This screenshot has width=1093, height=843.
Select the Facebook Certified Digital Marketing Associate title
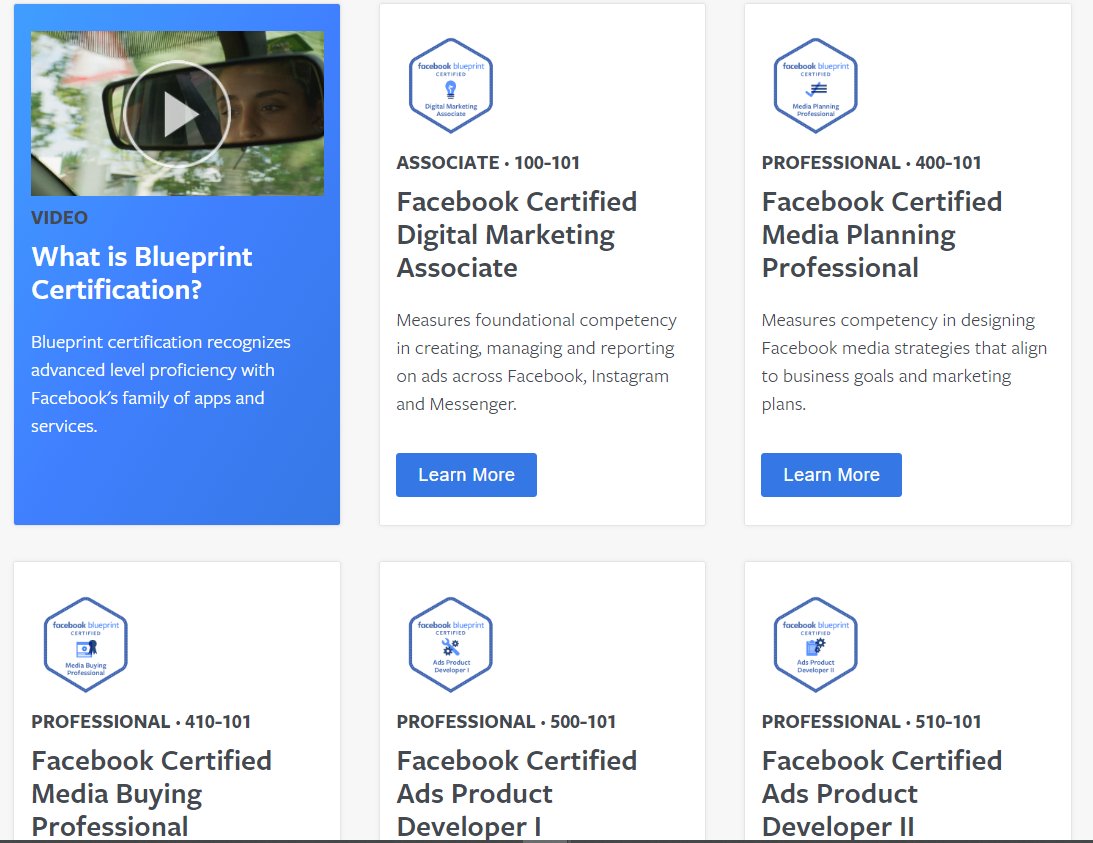(x=517, y=235)
